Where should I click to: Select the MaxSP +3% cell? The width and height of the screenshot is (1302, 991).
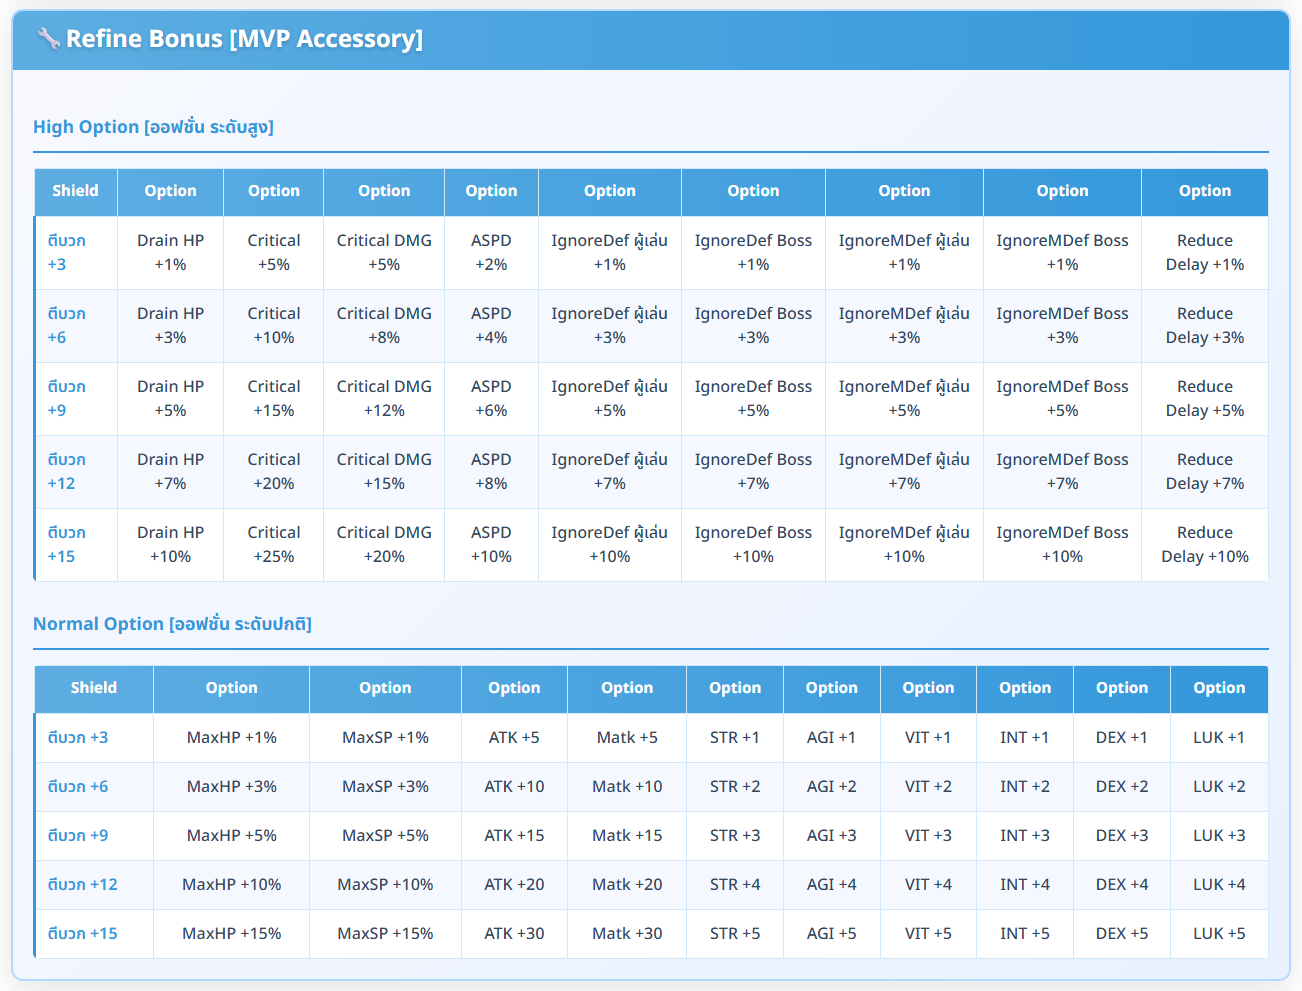point(385,786)
